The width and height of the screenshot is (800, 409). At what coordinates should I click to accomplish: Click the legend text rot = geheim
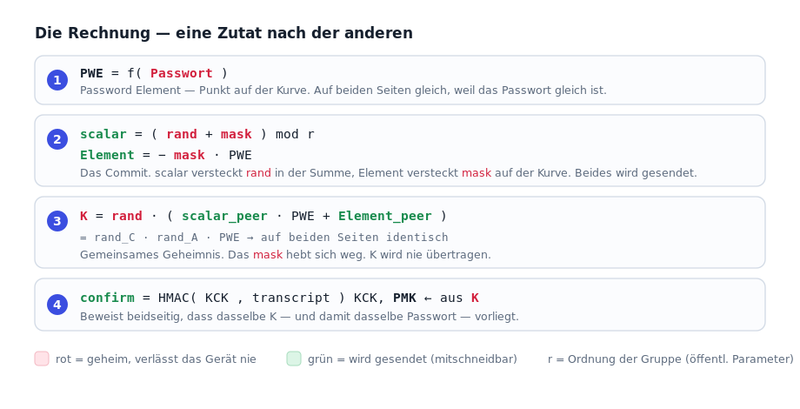point(156,359)
